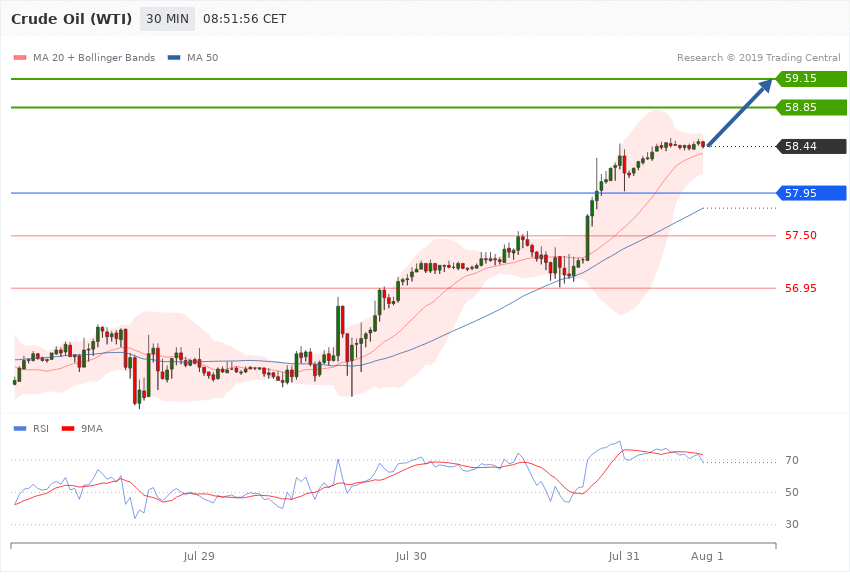This screenshot has height=576, width=850.
Task: Click the 58.85 green resistance price tag
Action: pyautogui.click(x=811, y=107)
